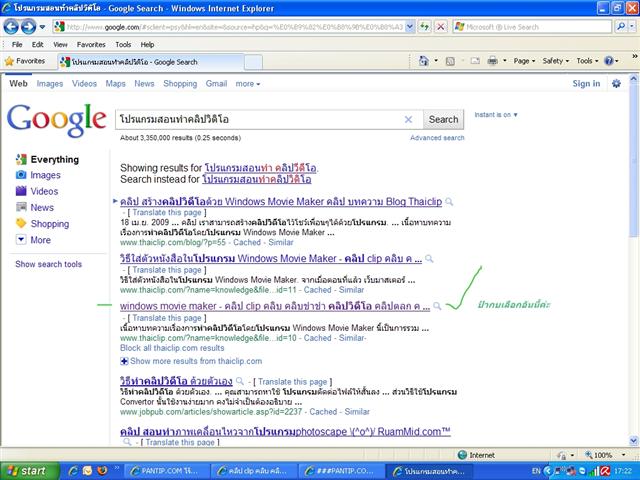Switch to PANTIP.COM taskbar window

point(166,471)
